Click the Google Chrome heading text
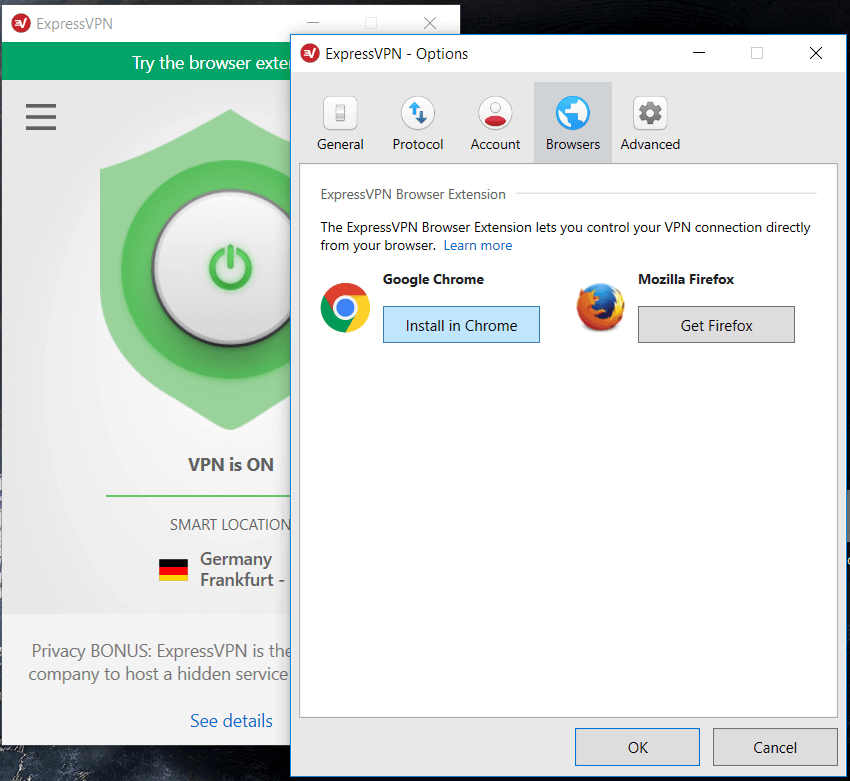Viewport: 850px width, 781px height. [x=433, y=280]
